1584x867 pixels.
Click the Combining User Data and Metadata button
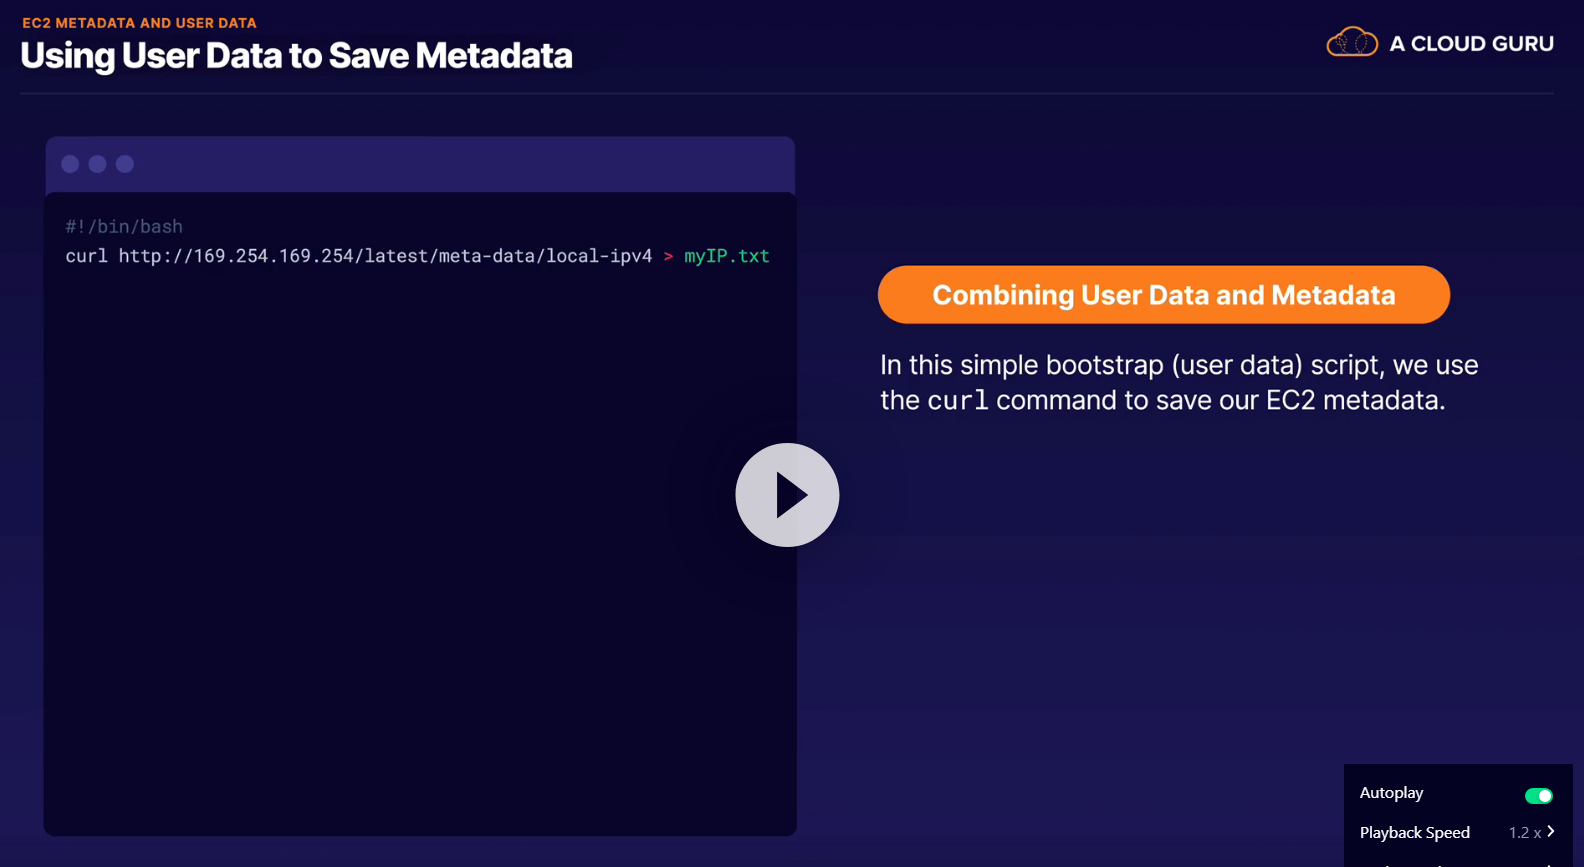point(1163,295)
